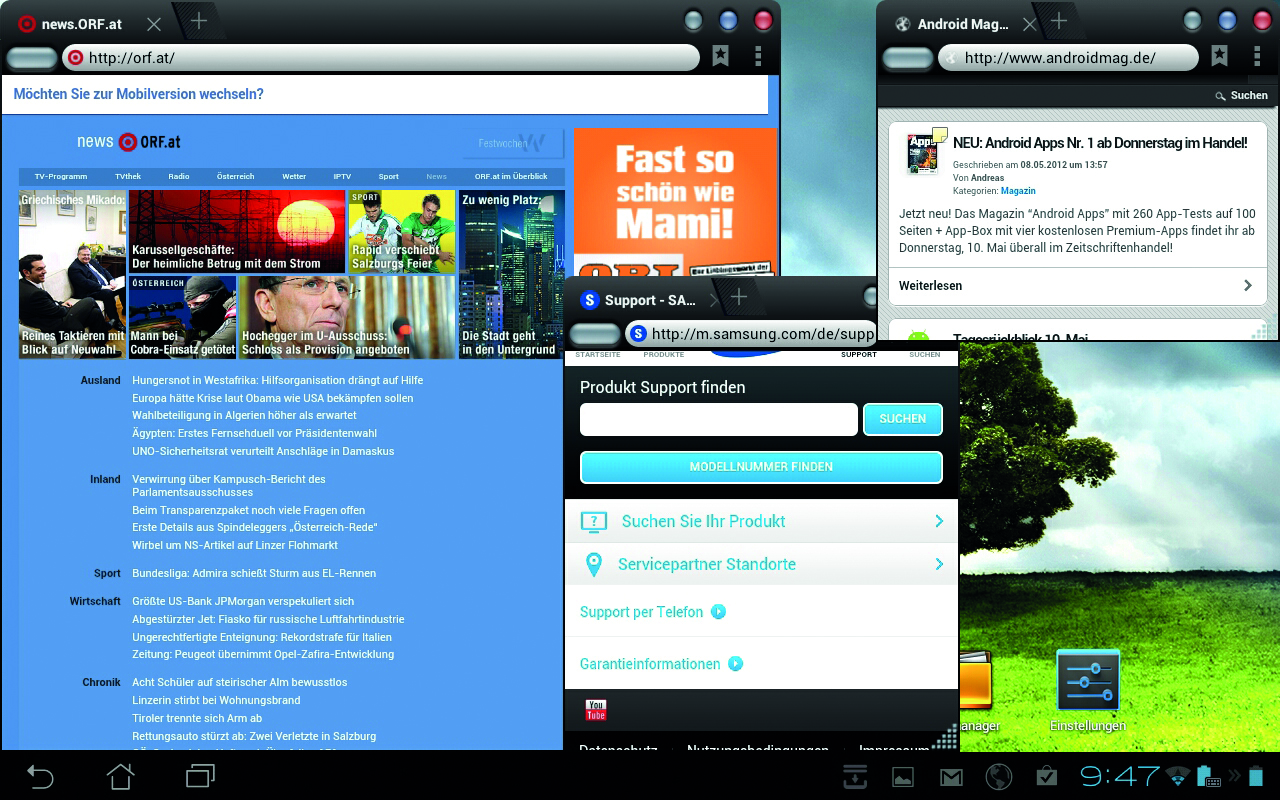
Task: Open Linzerin stirbt bei Wohnungsbrand headline
Action: click(216, 700)
